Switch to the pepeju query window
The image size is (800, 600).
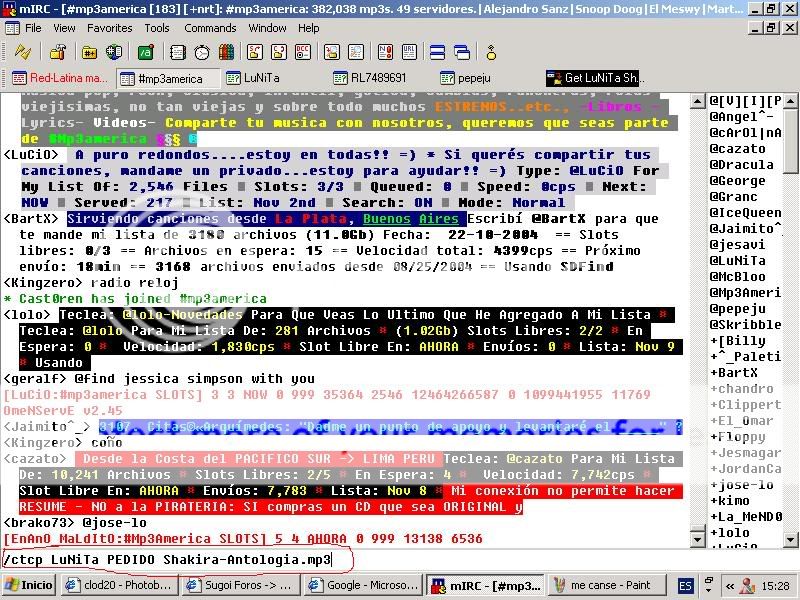tap(466, 78)
